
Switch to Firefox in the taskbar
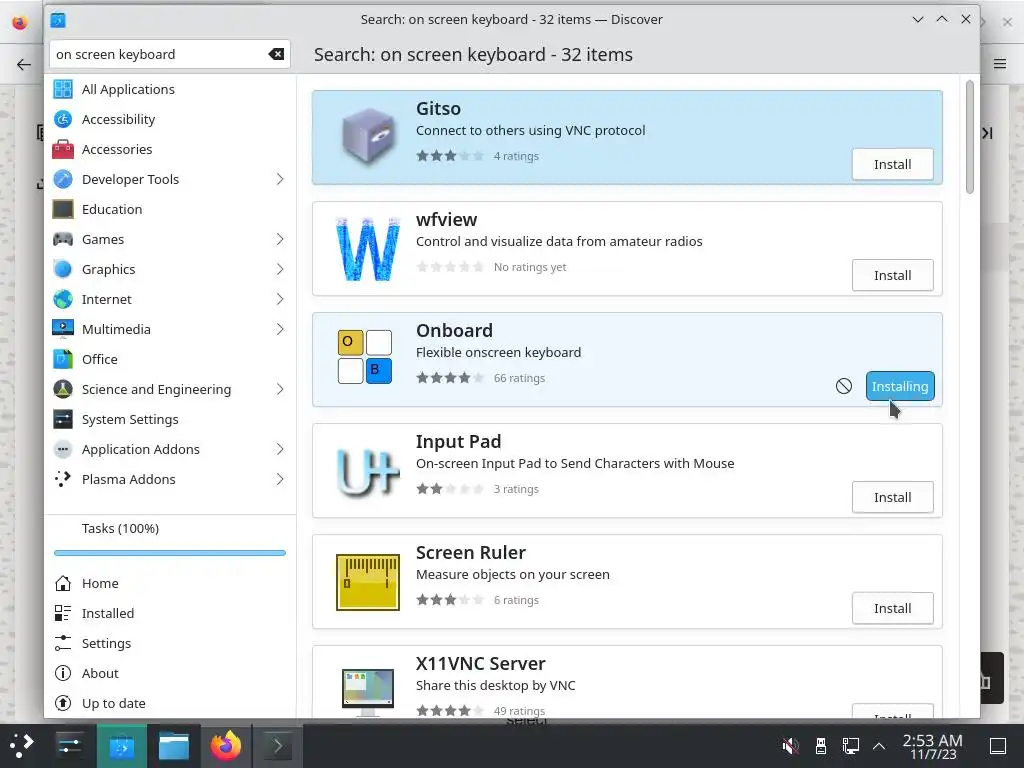226,745
